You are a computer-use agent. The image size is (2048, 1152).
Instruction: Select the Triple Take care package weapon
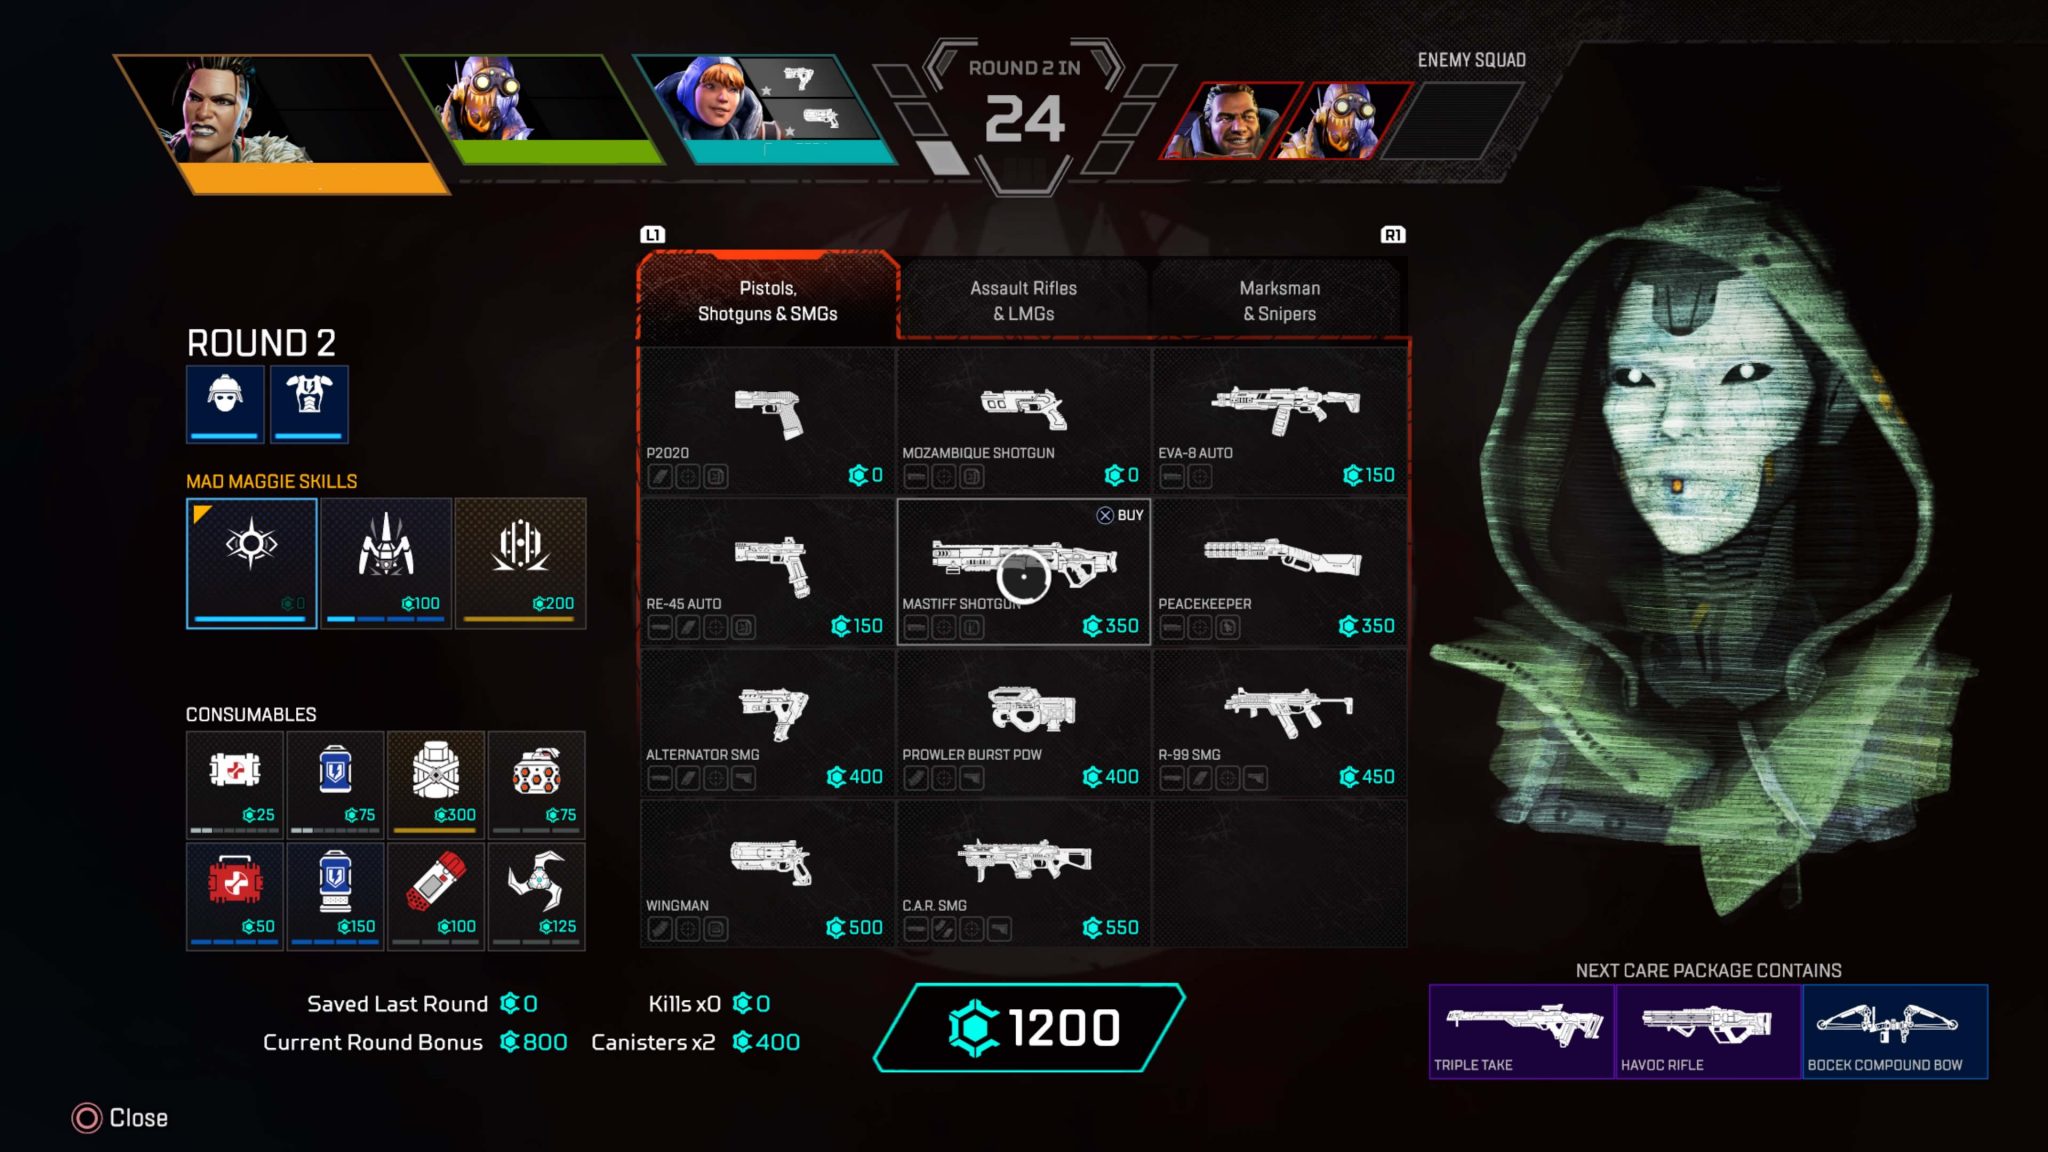point(1521,1027)
